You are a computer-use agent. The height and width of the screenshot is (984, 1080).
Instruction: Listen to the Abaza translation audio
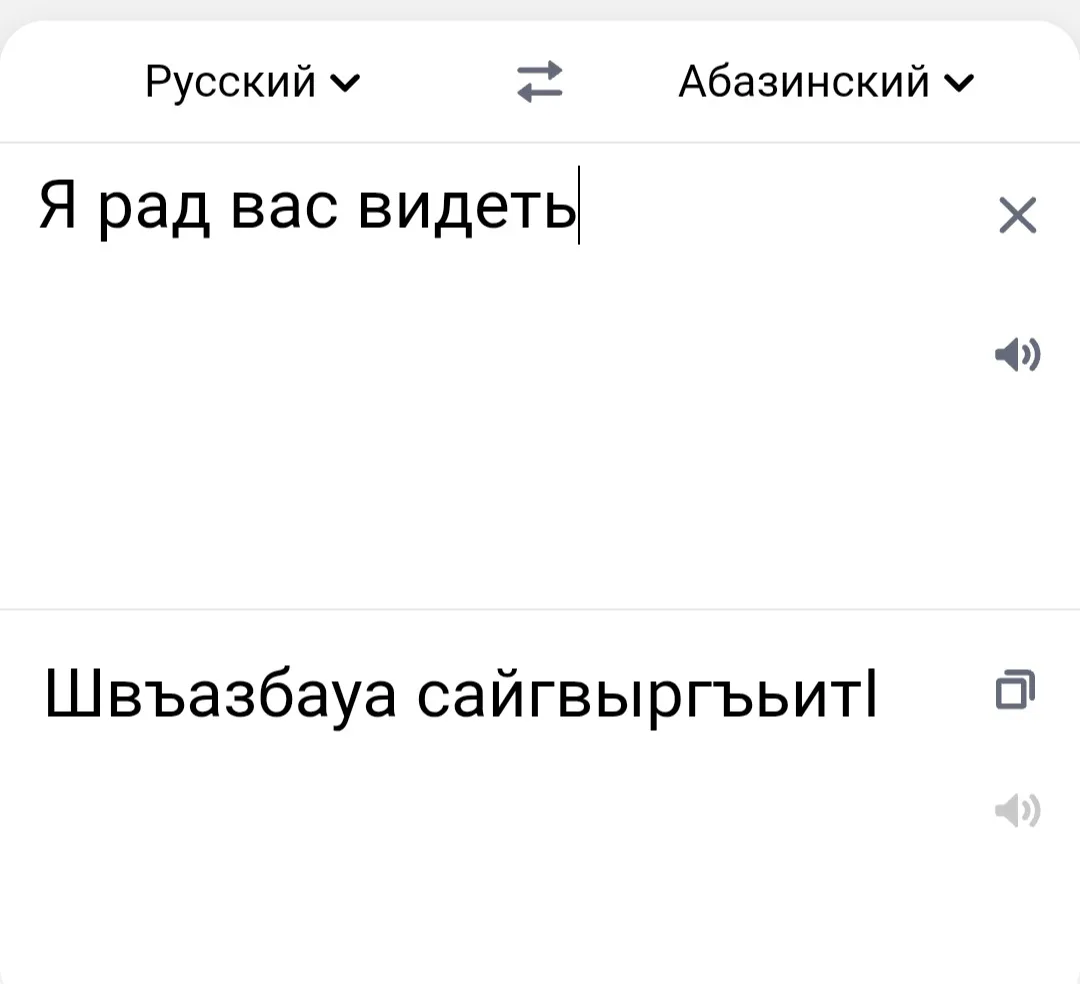pyautogui.click(x=1018, y=810)
